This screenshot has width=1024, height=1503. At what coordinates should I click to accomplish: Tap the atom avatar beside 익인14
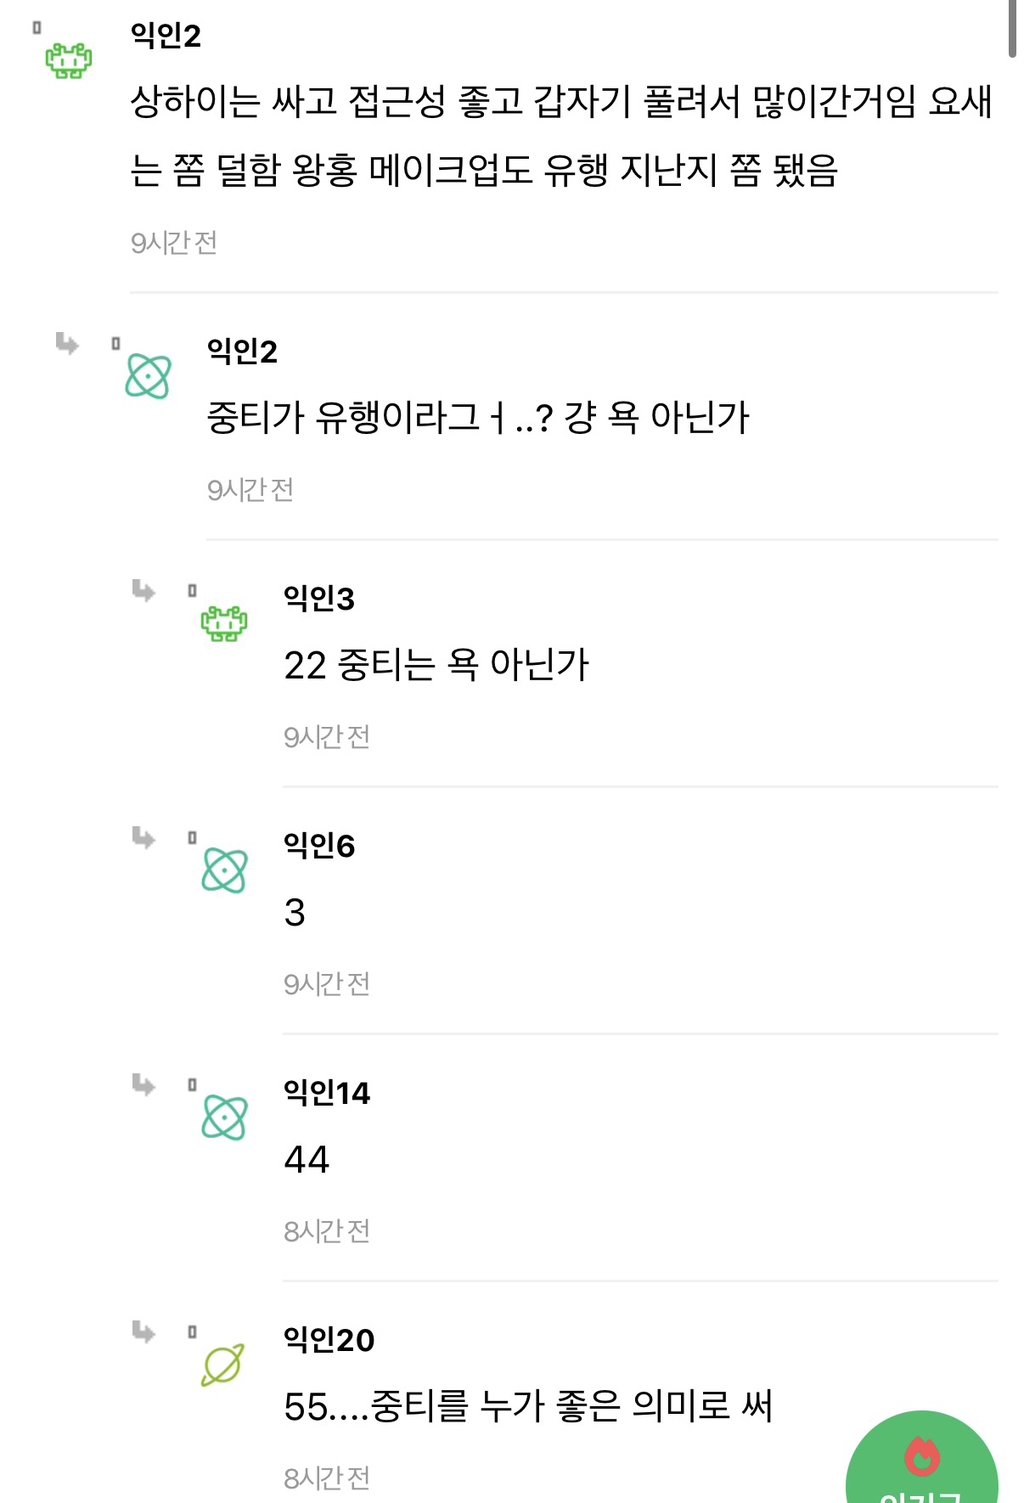coord(225,1118)
